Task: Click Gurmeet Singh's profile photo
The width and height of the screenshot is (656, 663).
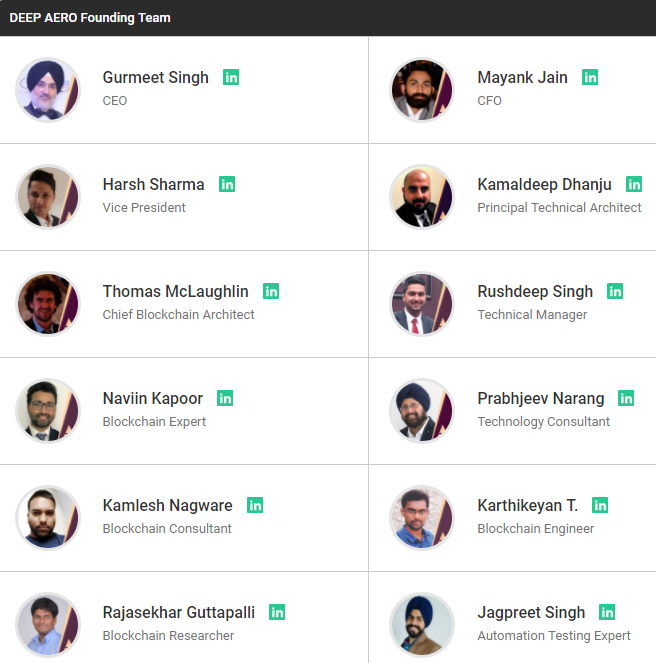Action: pyautogui.click(x=48, y=89)
